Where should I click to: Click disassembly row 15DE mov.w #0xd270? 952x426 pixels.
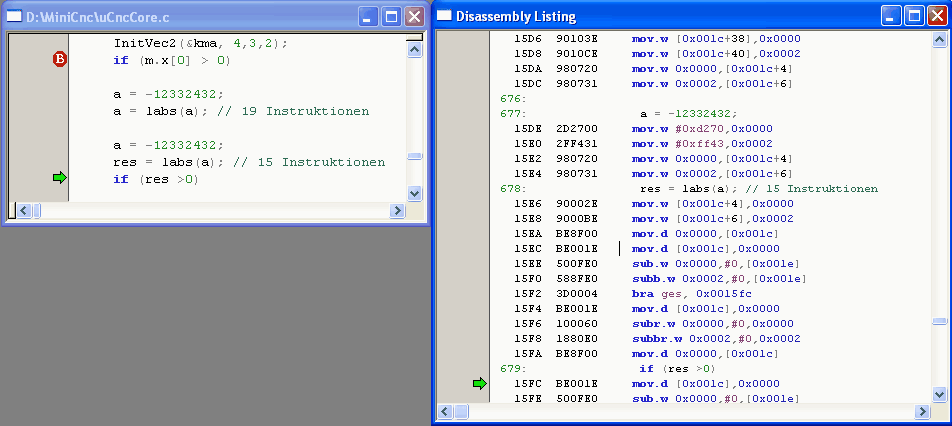(x=644, y=129)
